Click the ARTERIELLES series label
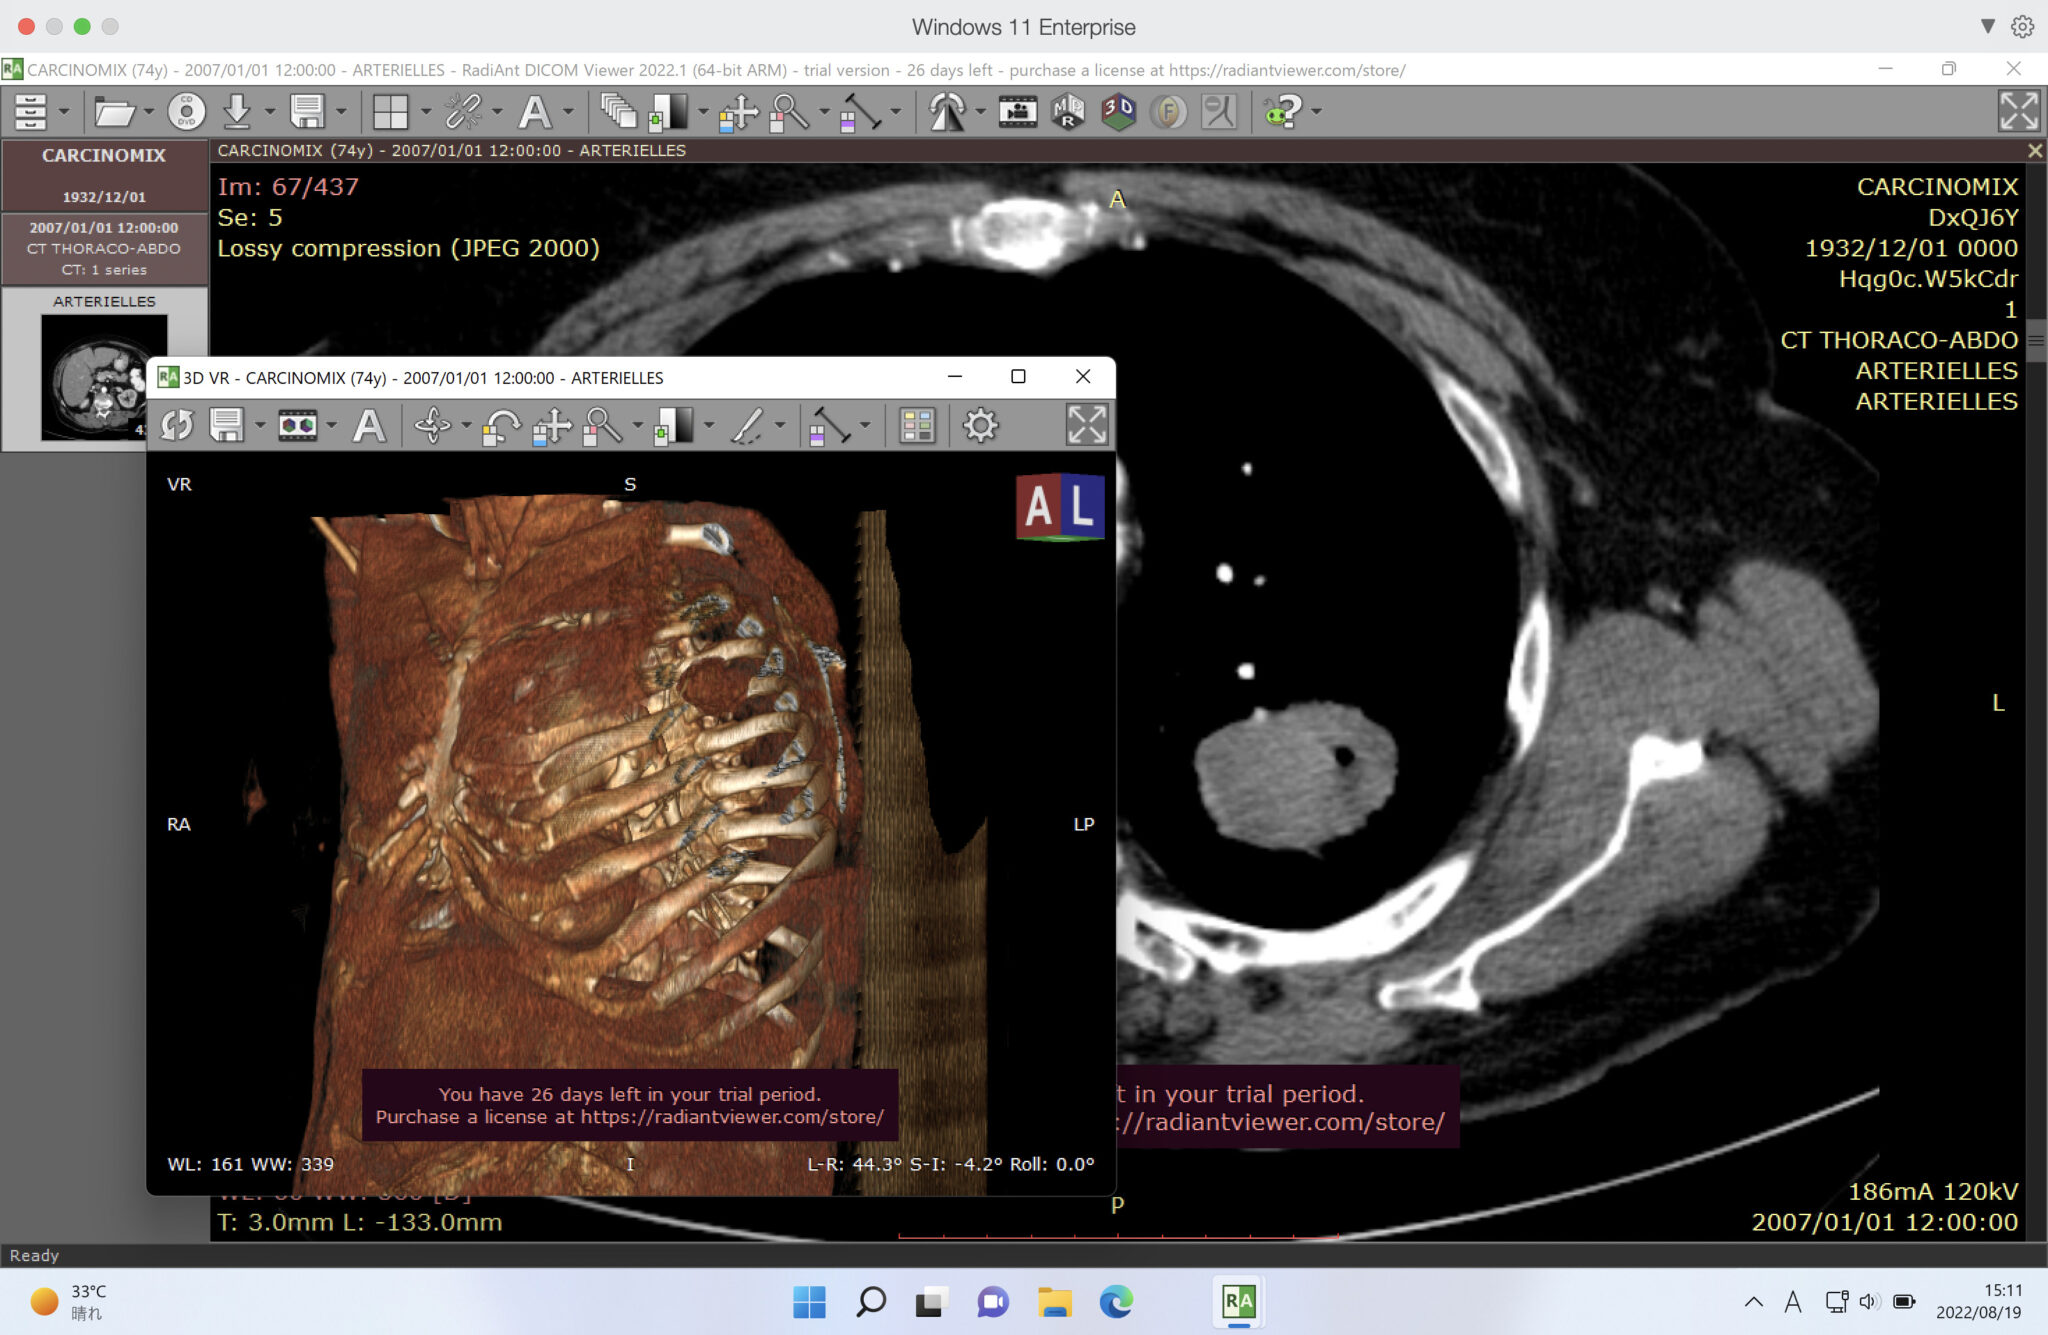Viewport: 2048px width, 1335px height. 104,301
